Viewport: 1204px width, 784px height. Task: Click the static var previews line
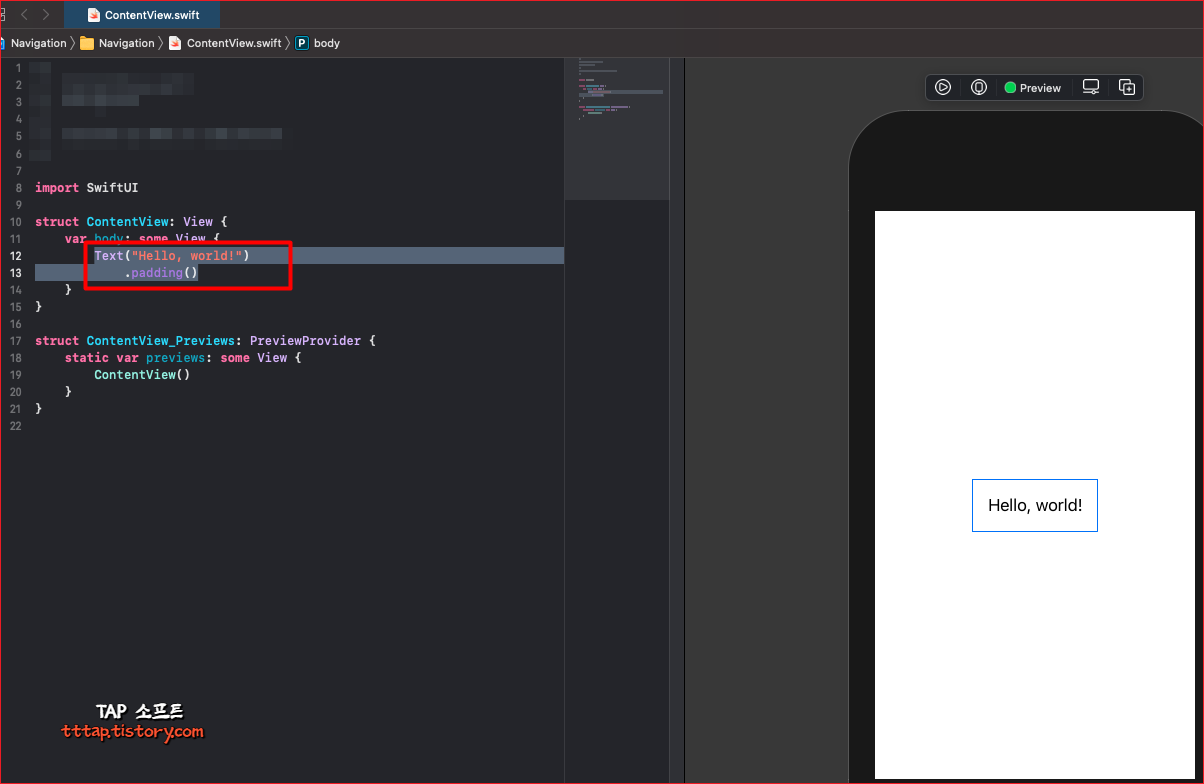pyautogui.click(x=182, y=358)
